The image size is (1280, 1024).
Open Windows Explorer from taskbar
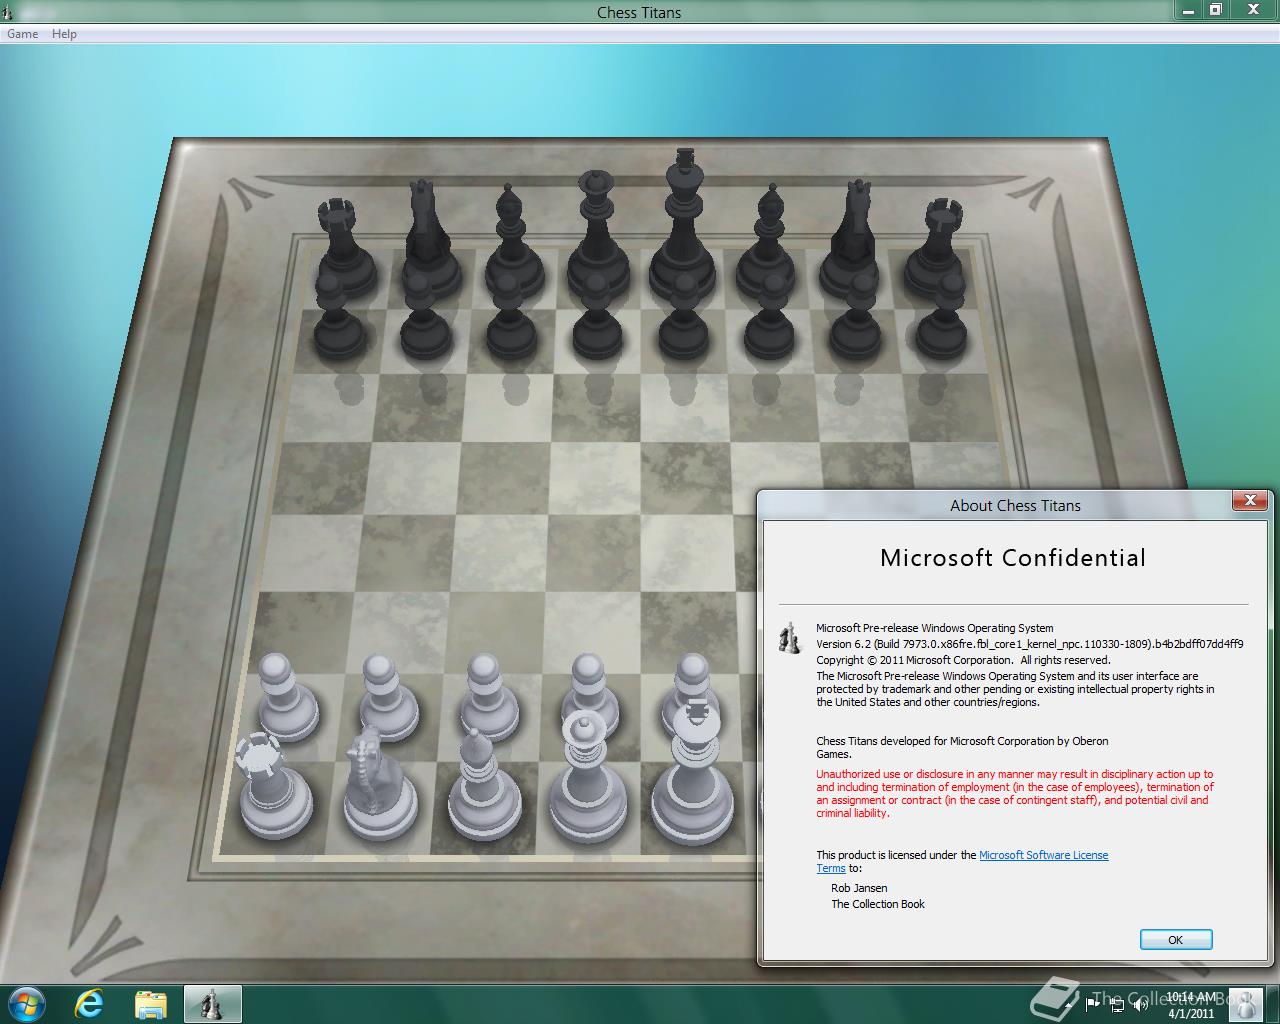(x=151, y=1003)
